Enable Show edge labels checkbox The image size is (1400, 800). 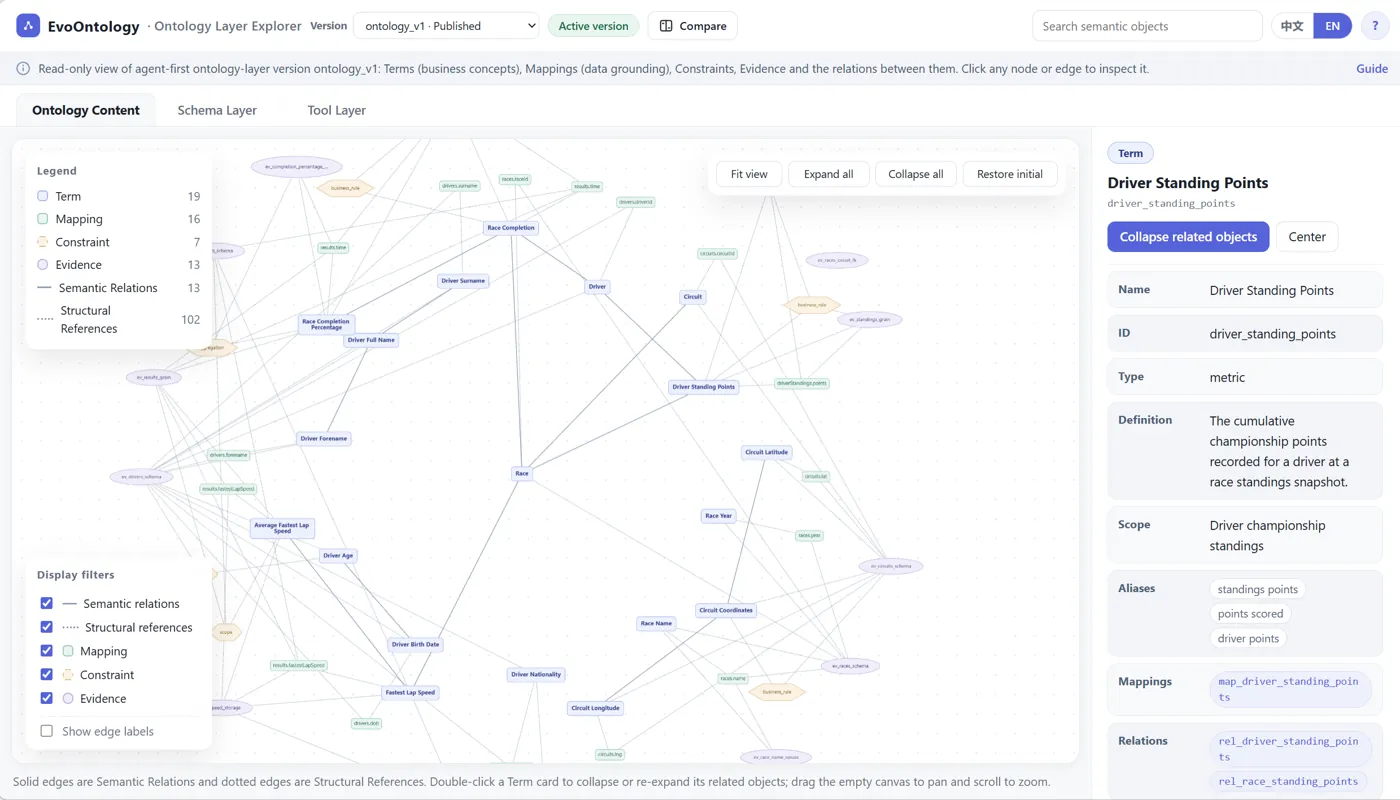click(46, 731)
